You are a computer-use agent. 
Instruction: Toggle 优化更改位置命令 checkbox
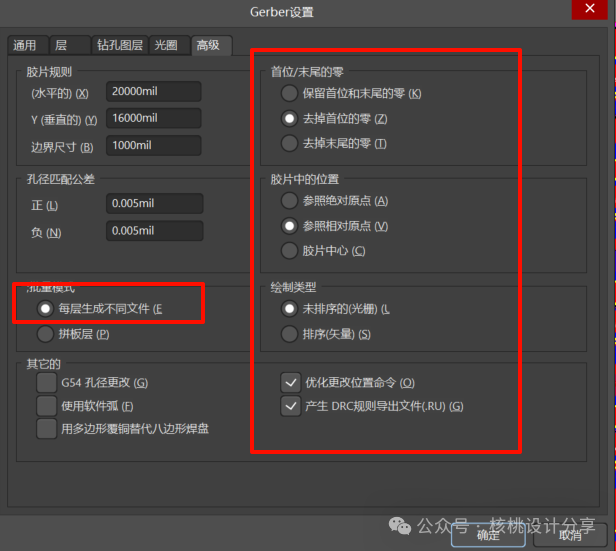click(x=290, y=382)
